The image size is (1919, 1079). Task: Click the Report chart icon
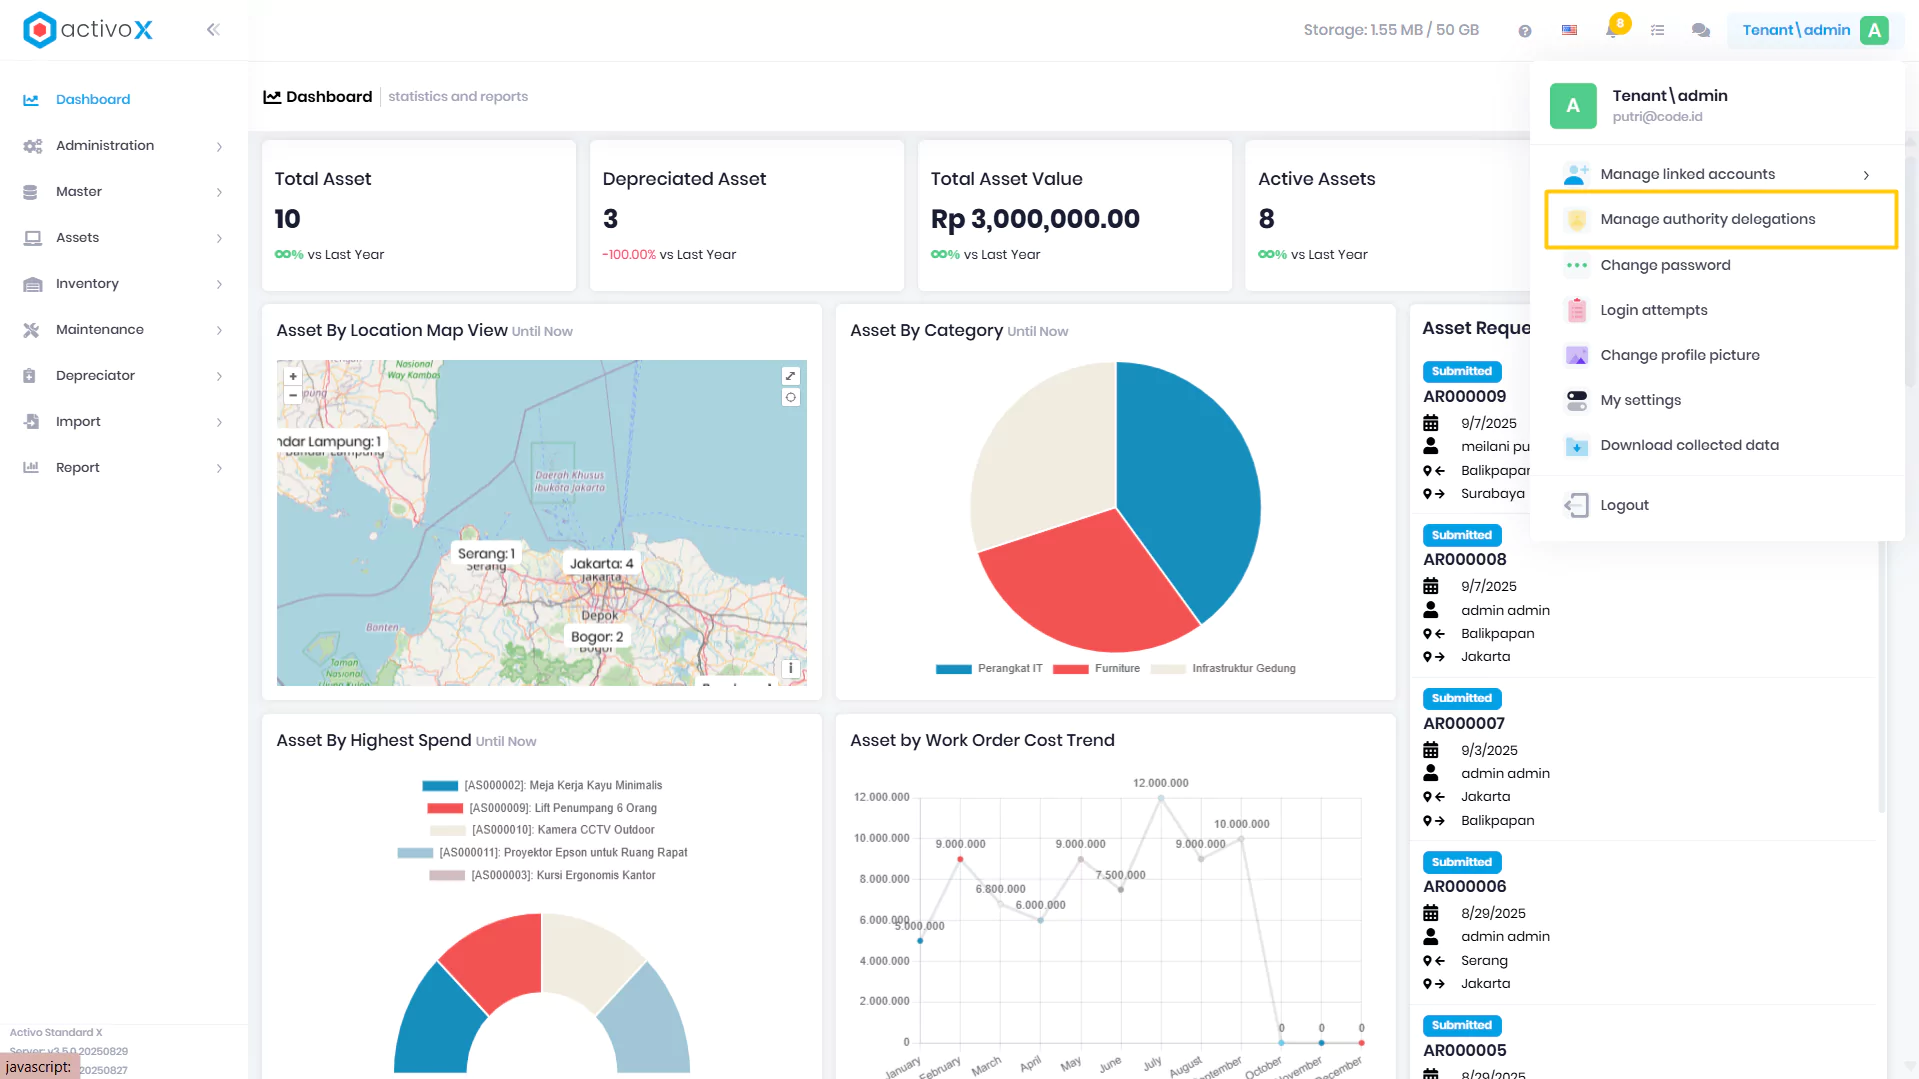[x=31, y=467]
